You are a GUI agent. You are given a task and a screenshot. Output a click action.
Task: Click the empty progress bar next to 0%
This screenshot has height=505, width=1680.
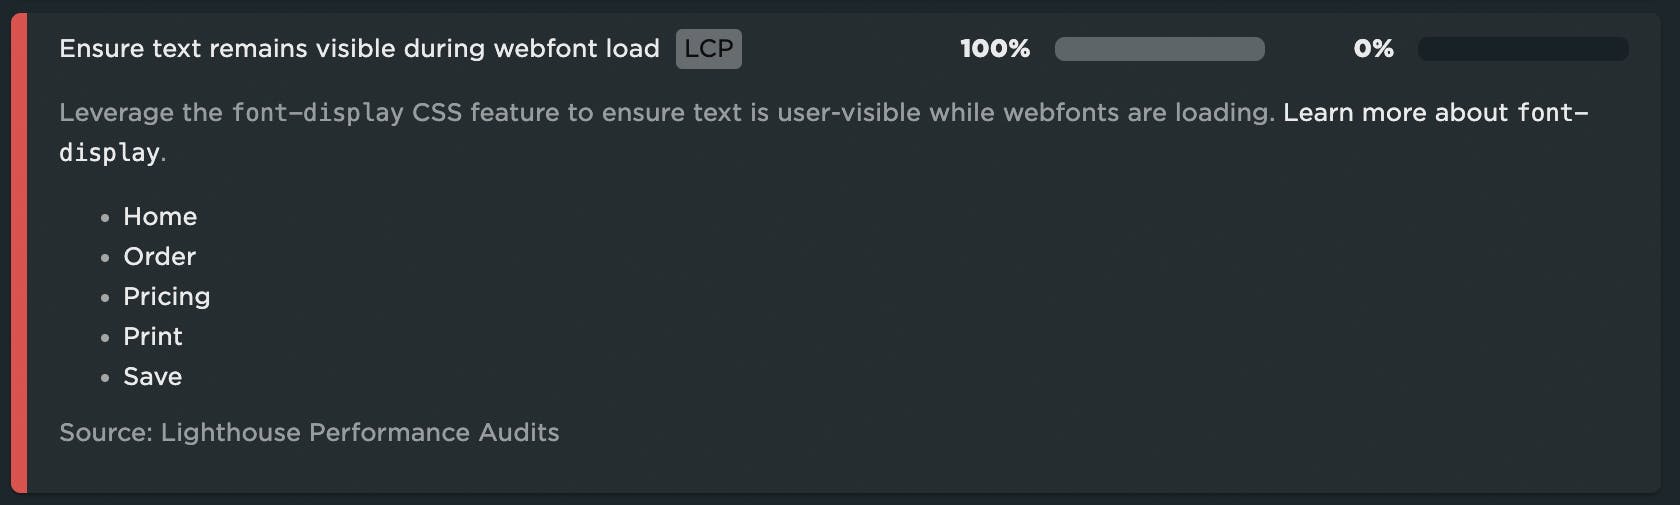coord(1522,49)
